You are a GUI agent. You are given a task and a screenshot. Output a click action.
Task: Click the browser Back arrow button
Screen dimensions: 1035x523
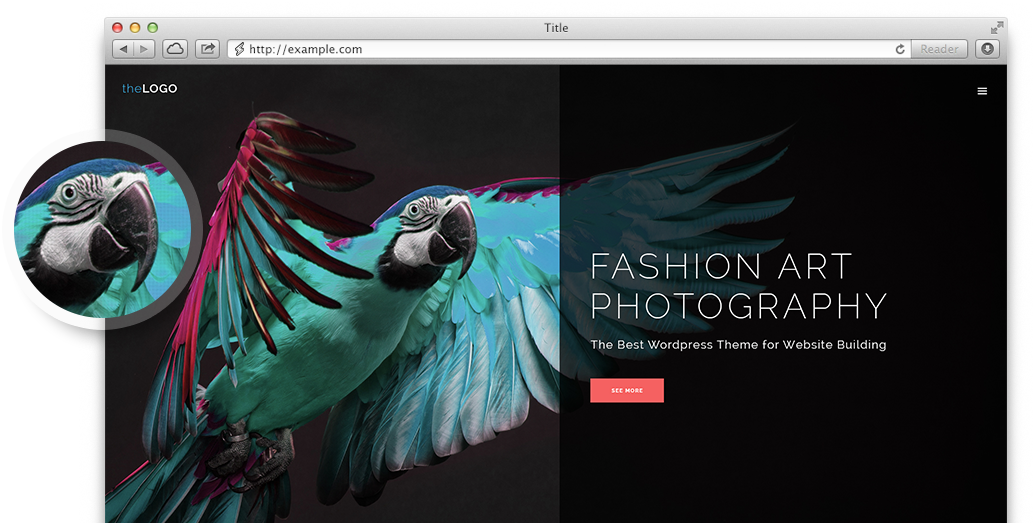tap(123, 49)
